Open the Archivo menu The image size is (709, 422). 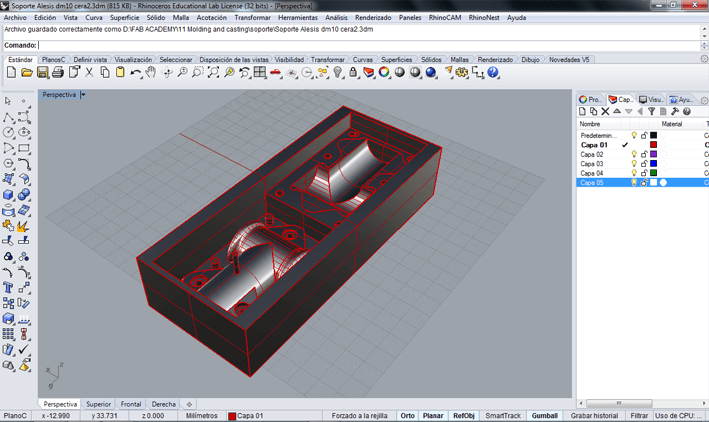coord(15,18)
